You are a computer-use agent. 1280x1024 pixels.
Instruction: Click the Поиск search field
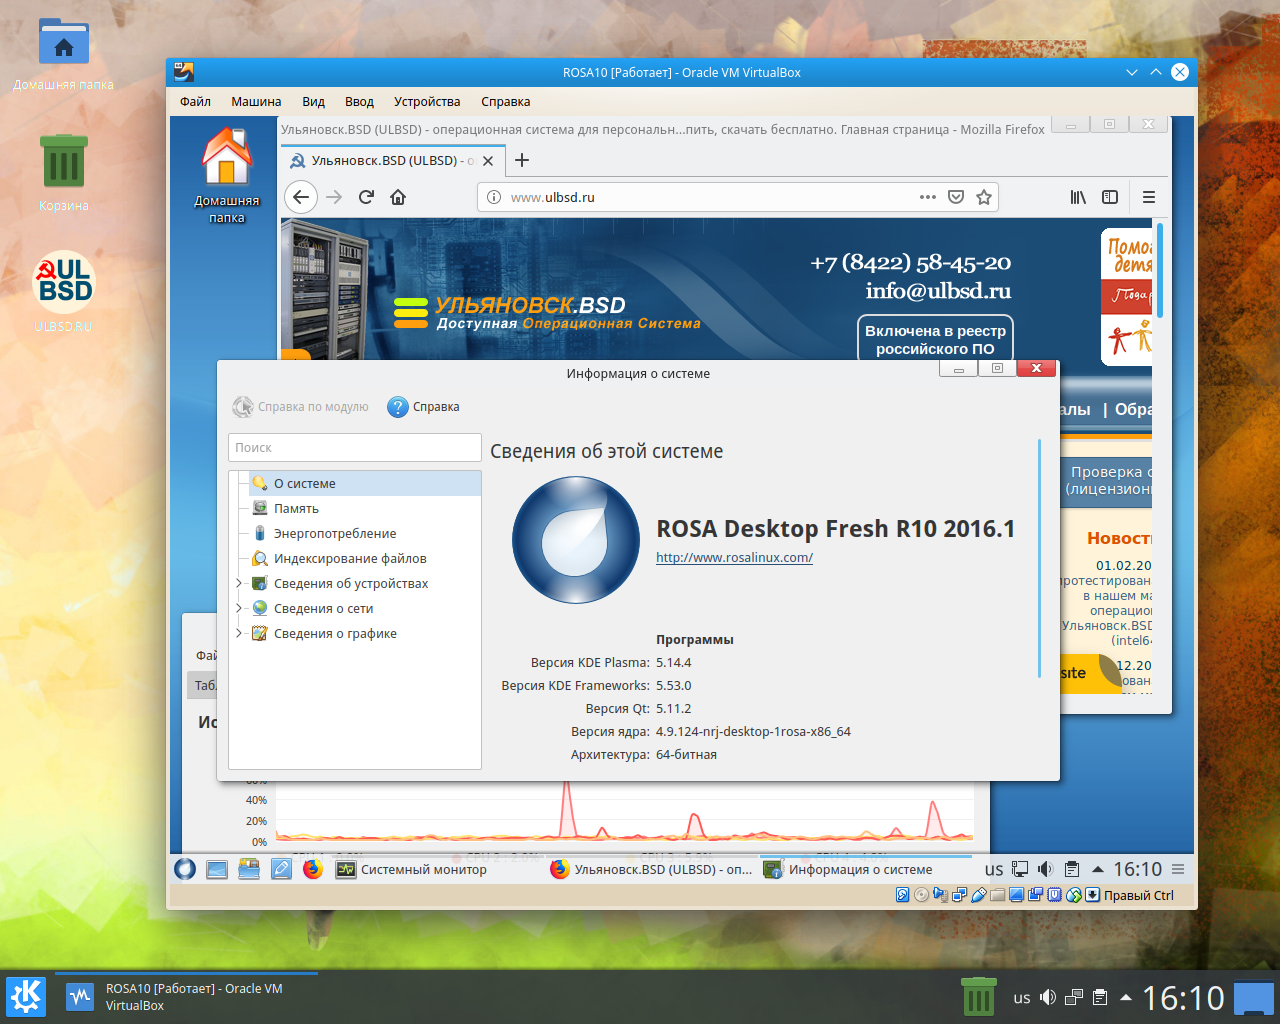pyautogui.click(x=355, y=447)
